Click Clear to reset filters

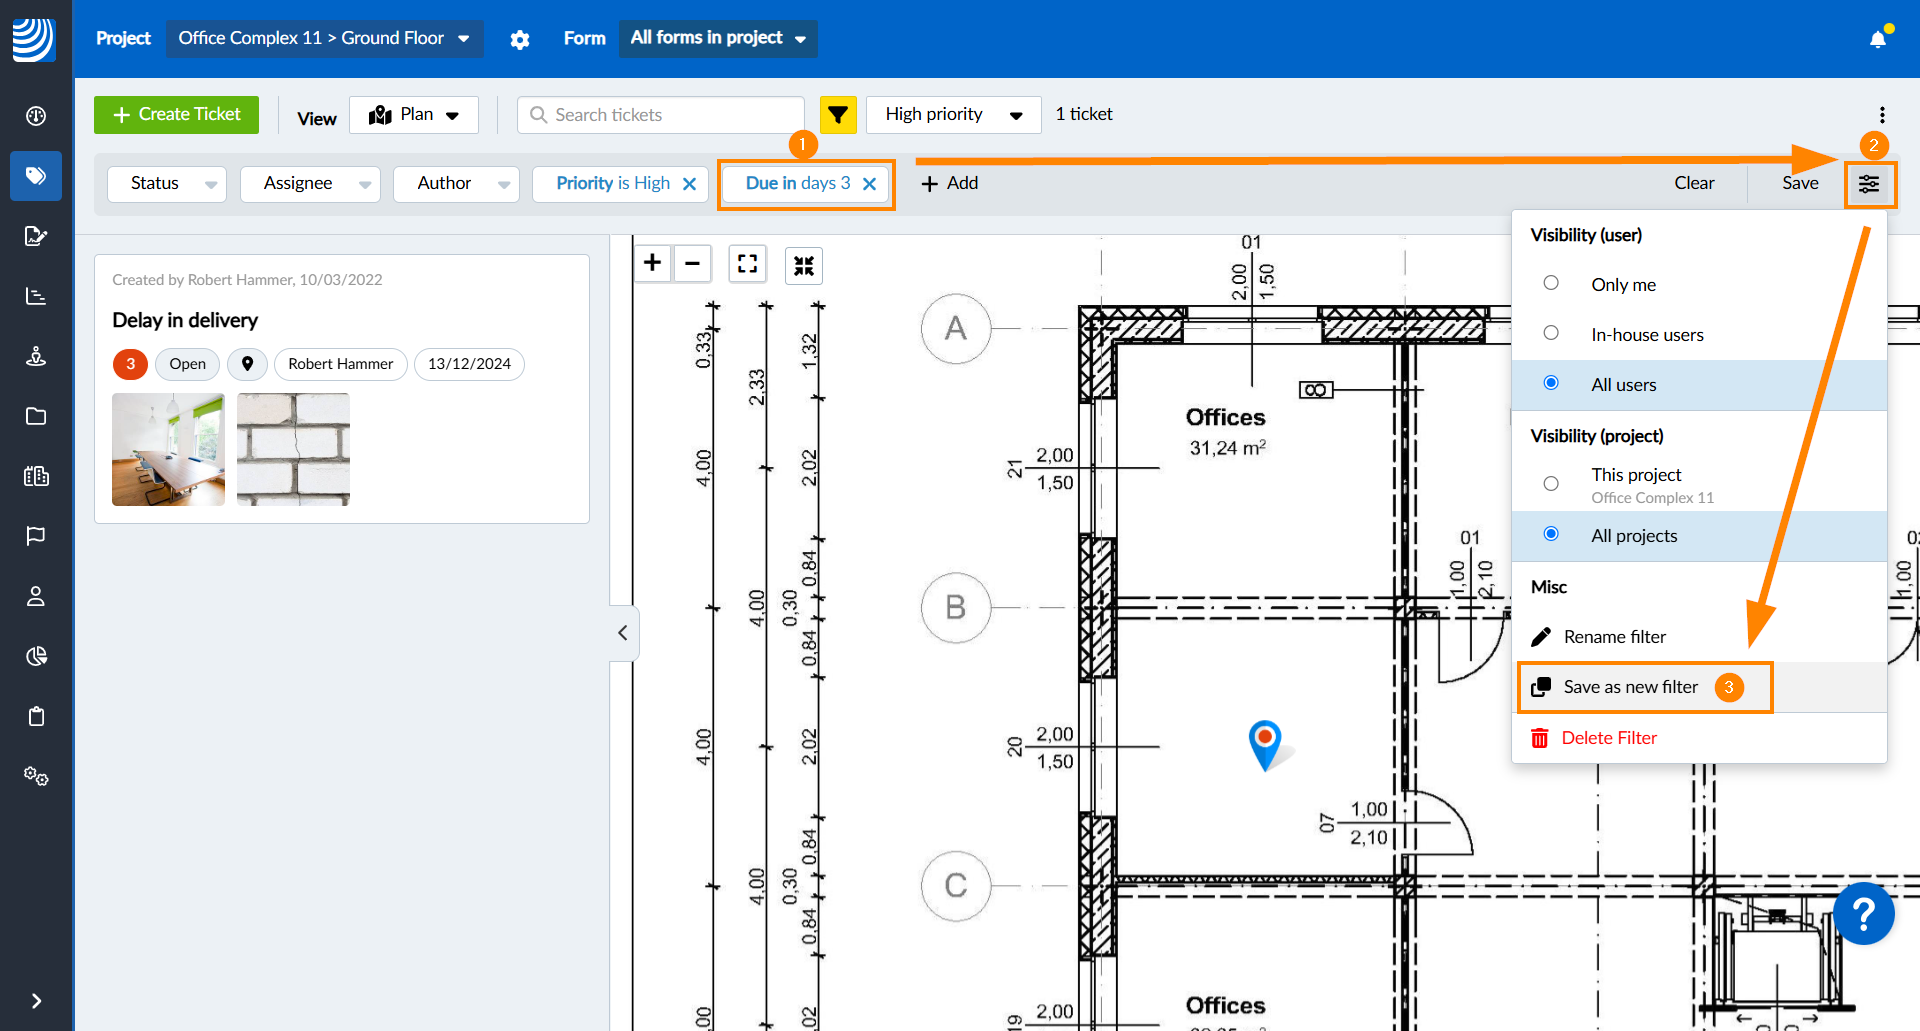[1694, 184]
